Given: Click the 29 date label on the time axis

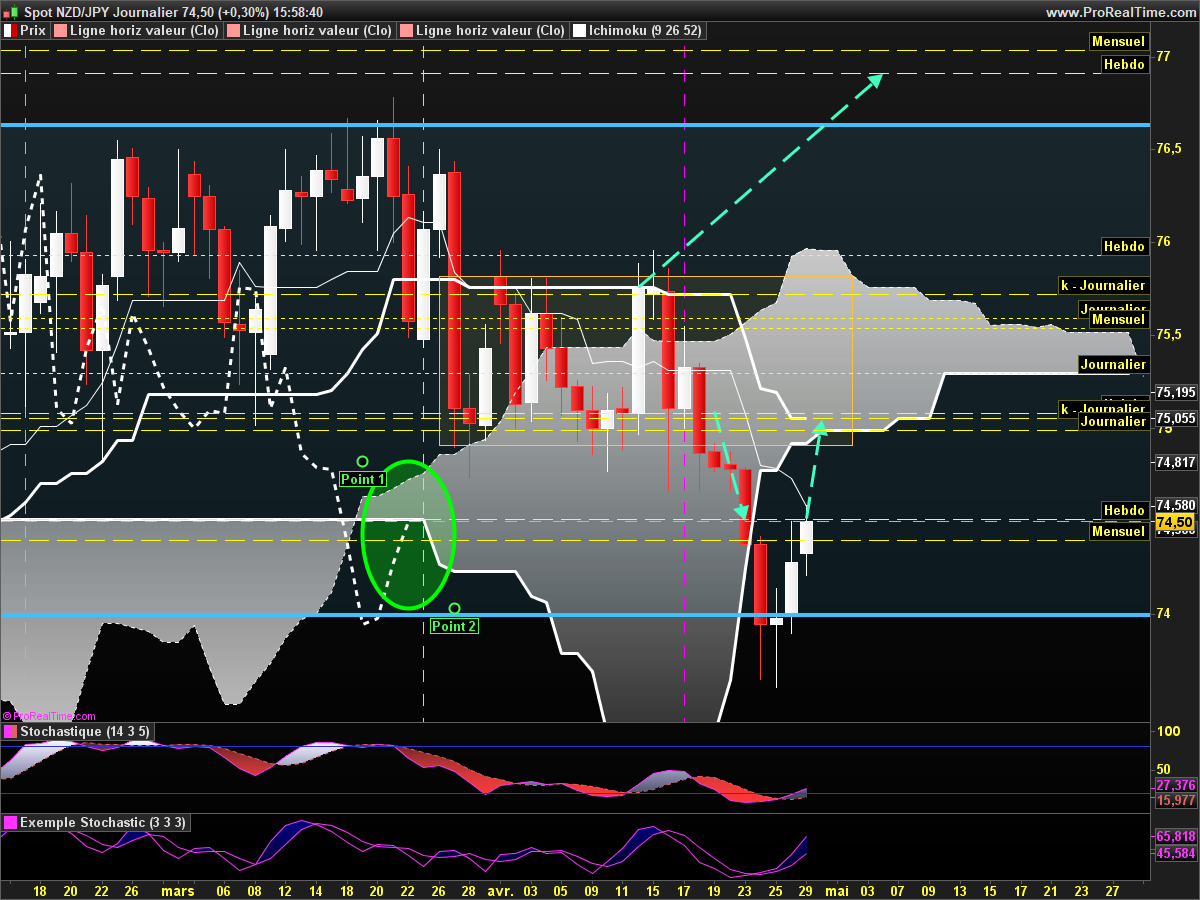Looking at the screenshot, I should [x=806, y=889].
